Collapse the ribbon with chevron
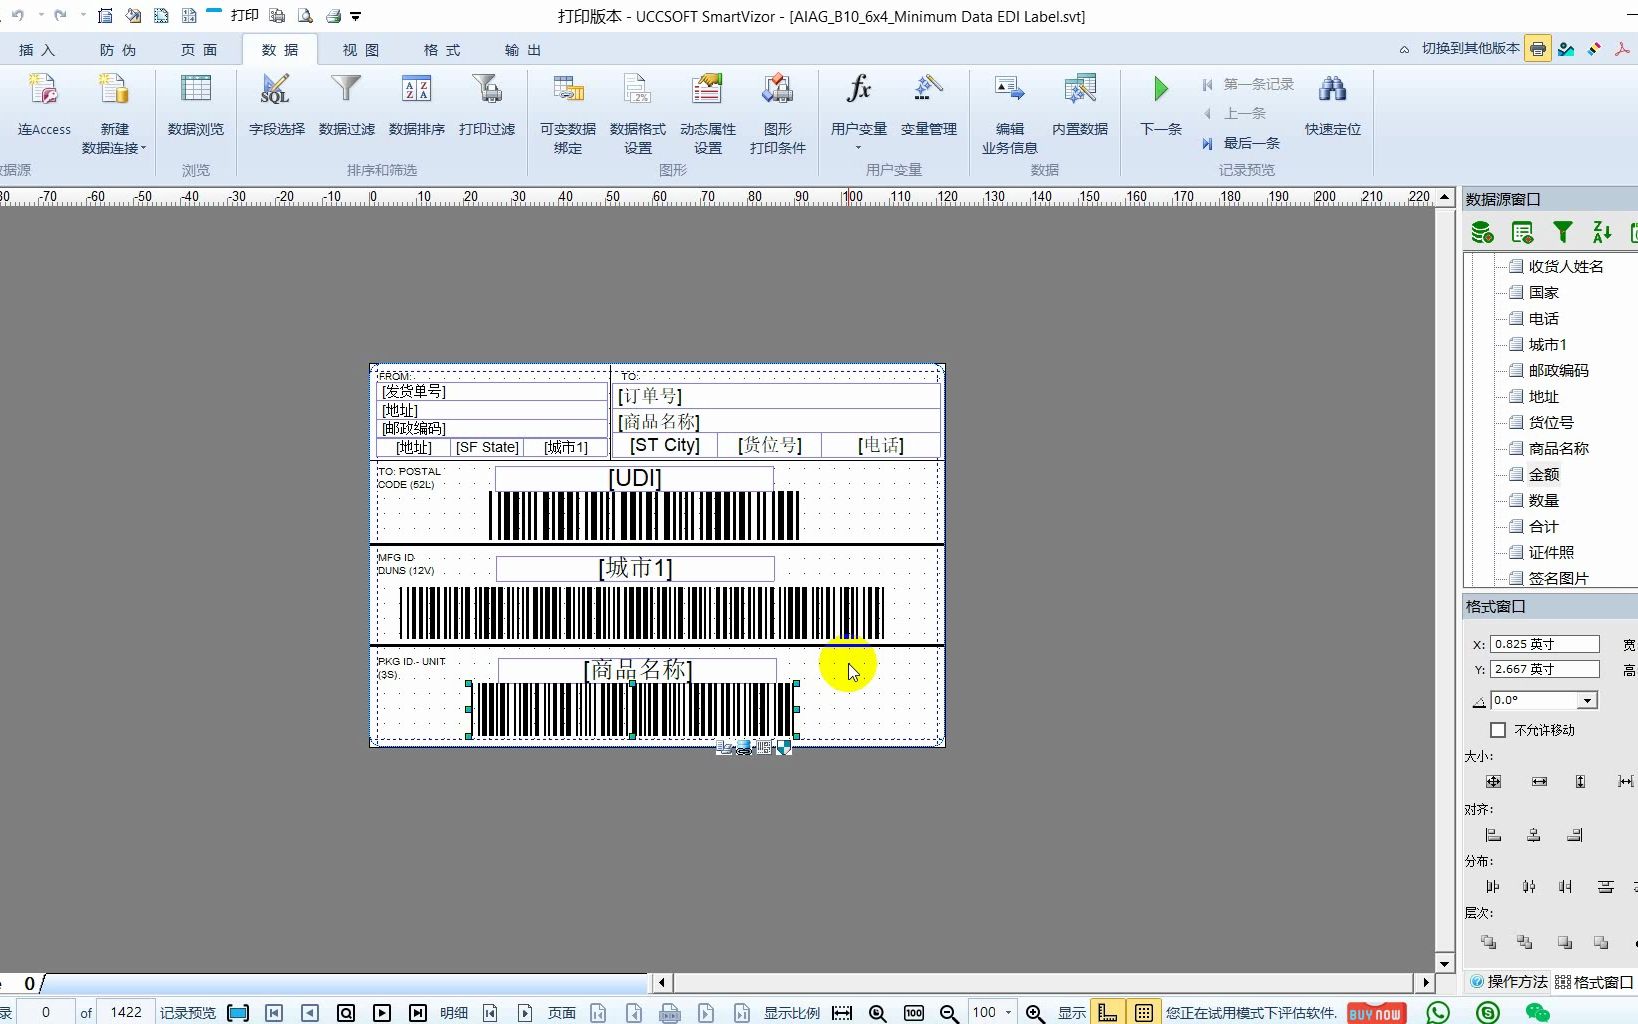1638x1024 pixels. pos(1404,49)
